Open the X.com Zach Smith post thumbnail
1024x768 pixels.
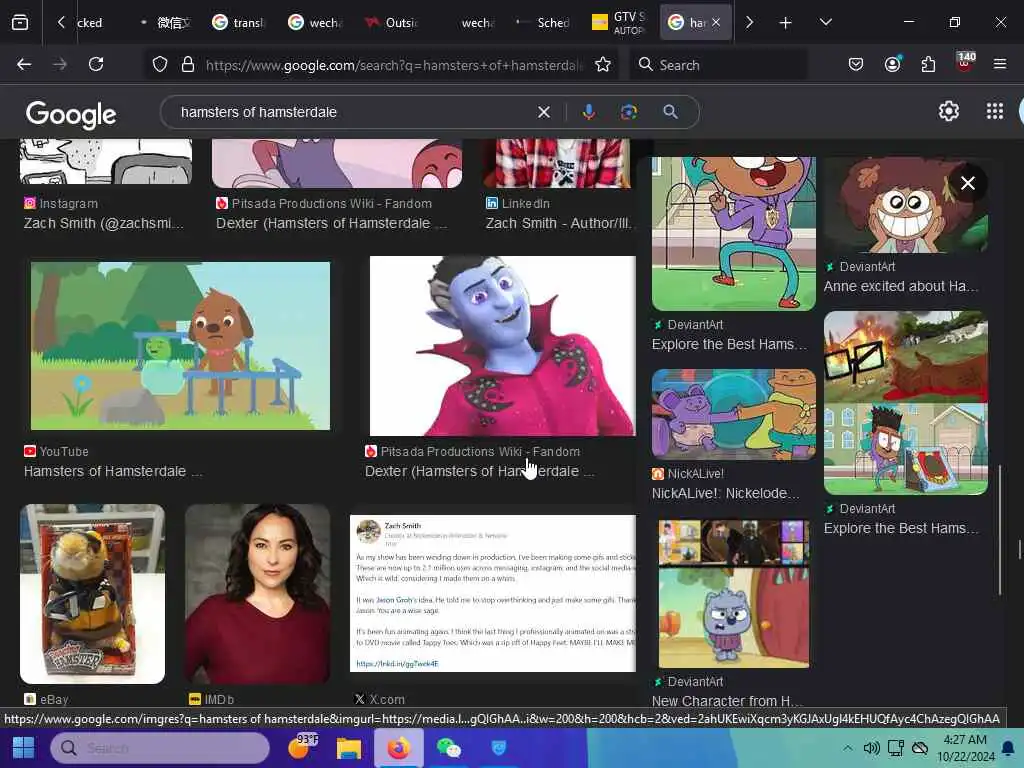[x=492, y=594]
